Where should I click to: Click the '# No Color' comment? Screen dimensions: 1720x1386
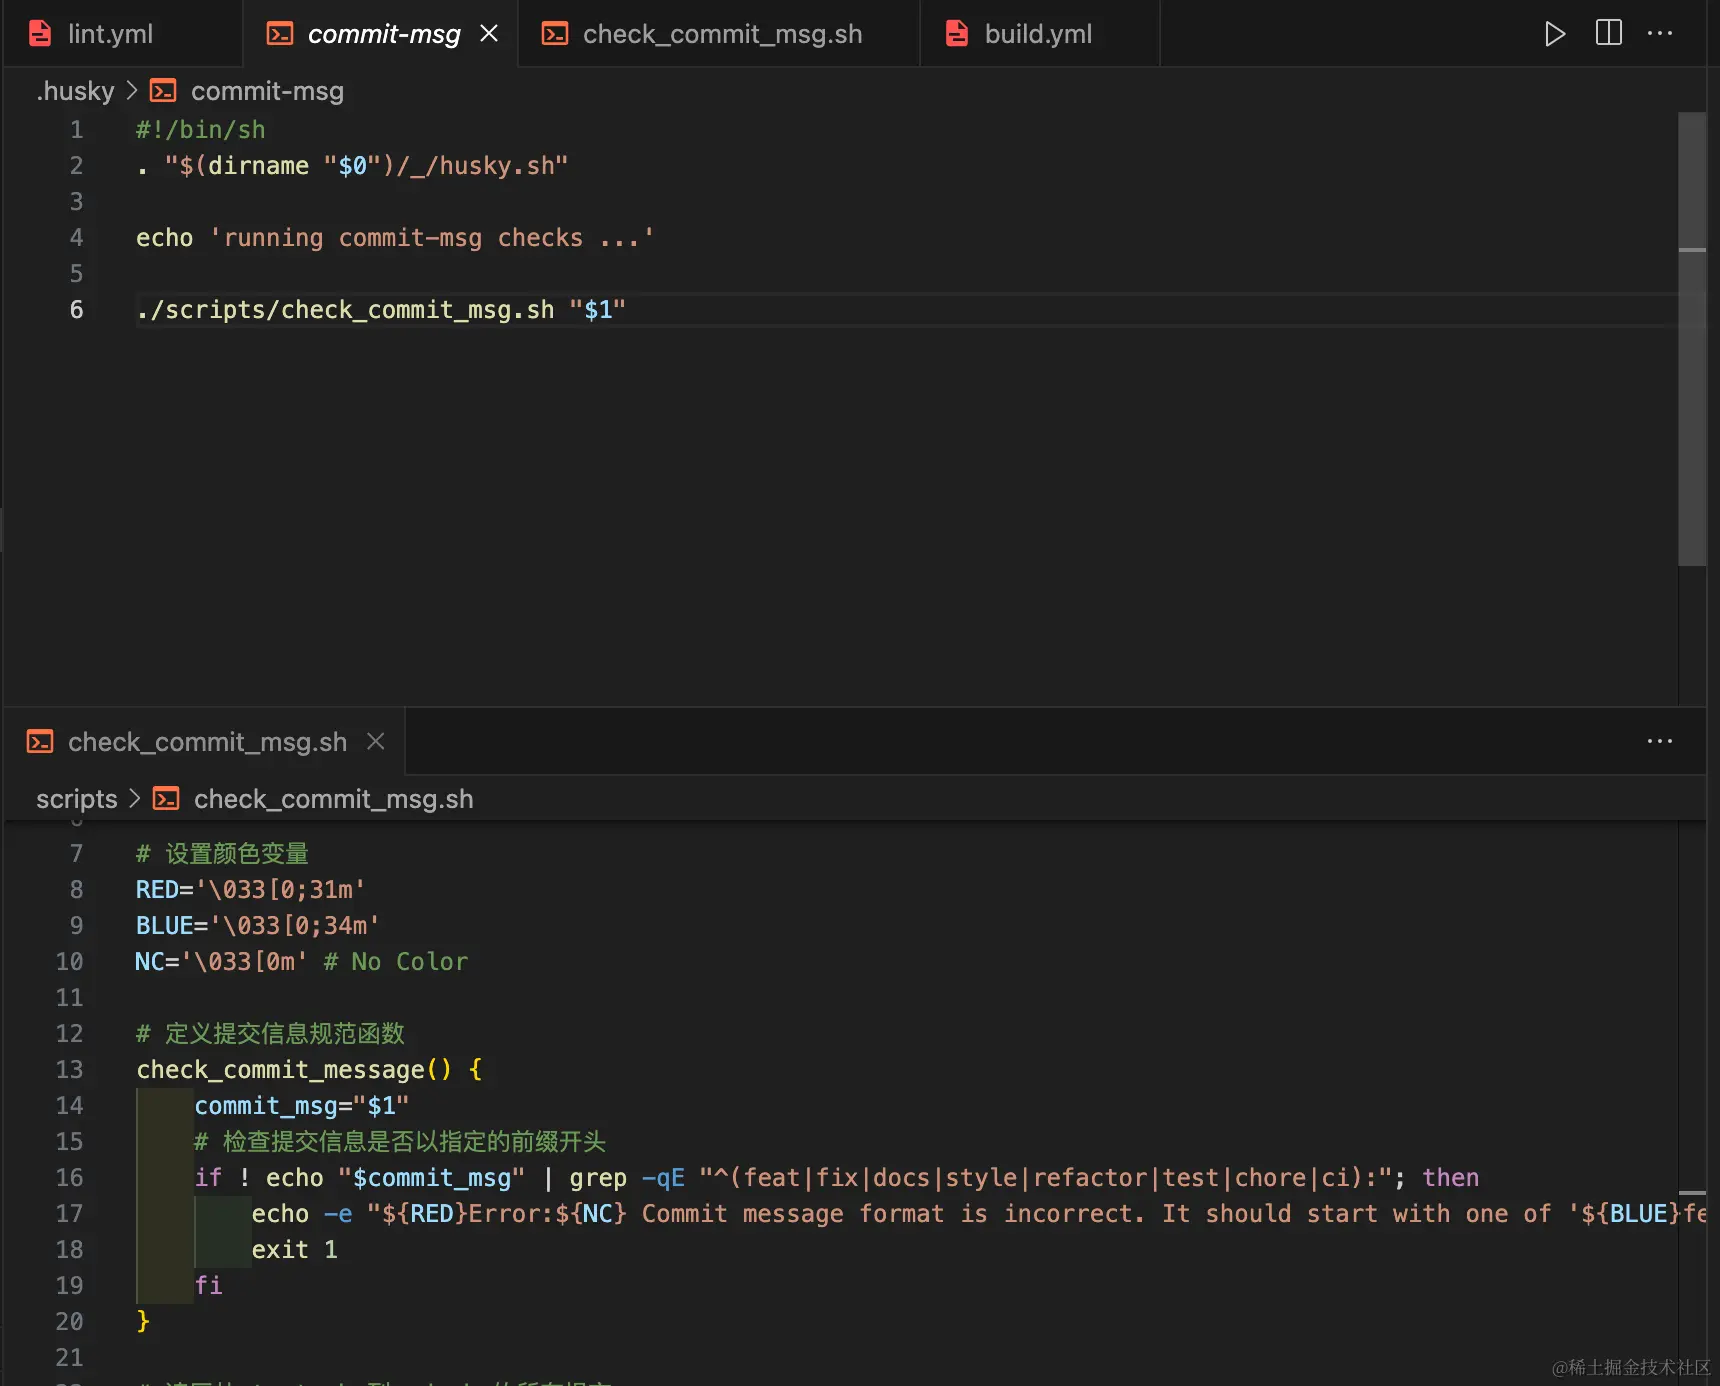click(x=396, y=962)
